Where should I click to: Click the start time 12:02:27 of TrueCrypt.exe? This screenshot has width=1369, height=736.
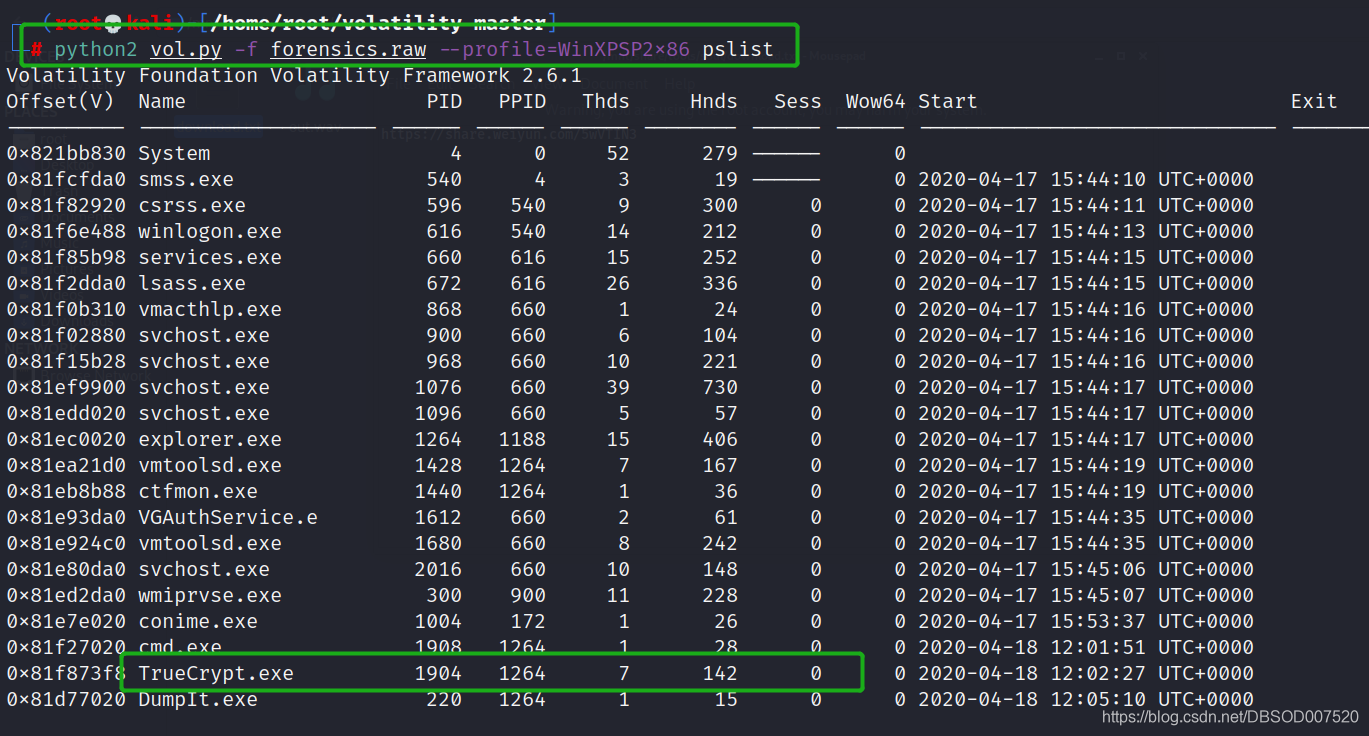point(1098,673)
